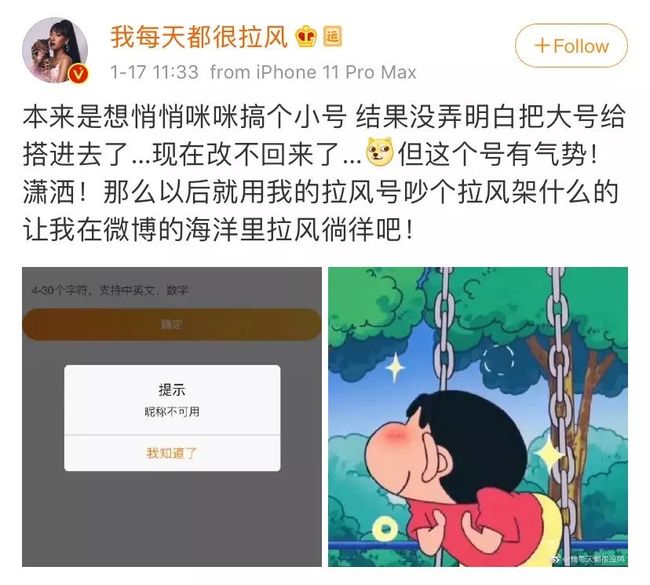Open the username 我每天都很拉风
The height and width of the screenshot is (585, 650).
(199, 37)
